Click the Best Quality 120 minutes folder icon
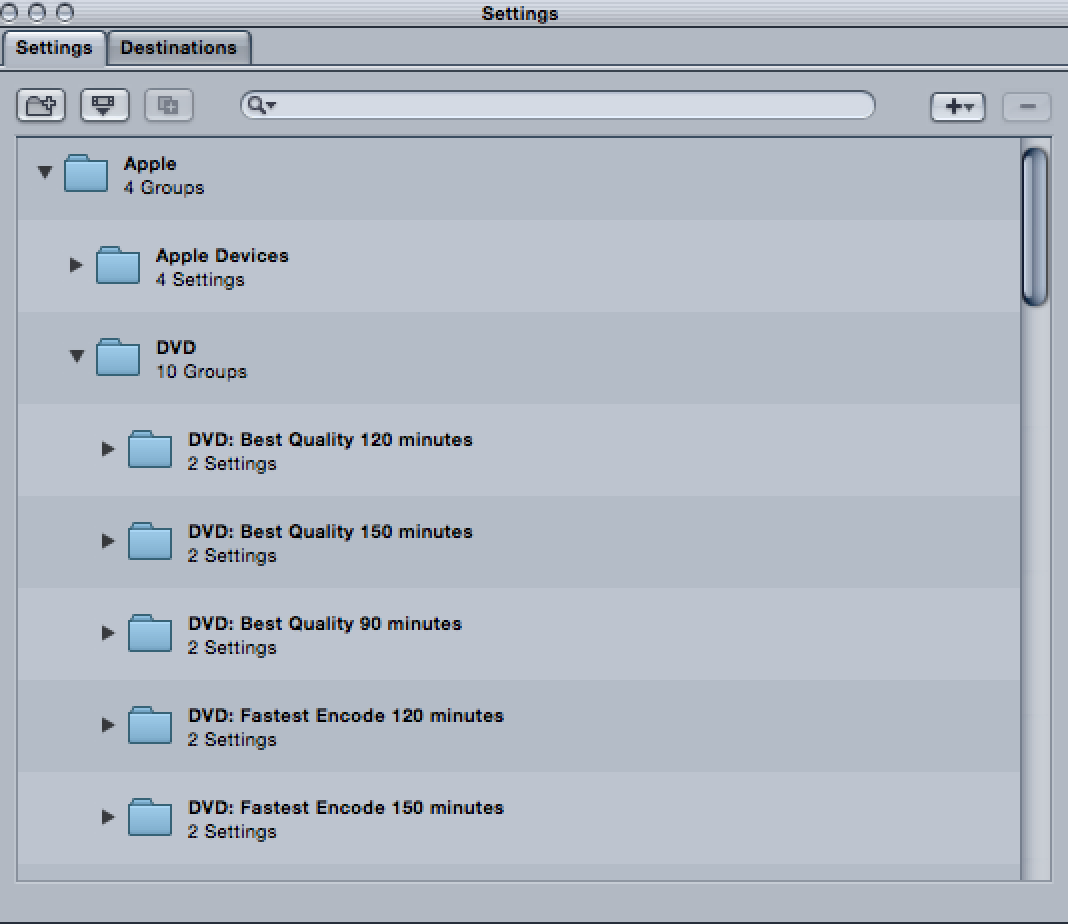 (150, 449)
